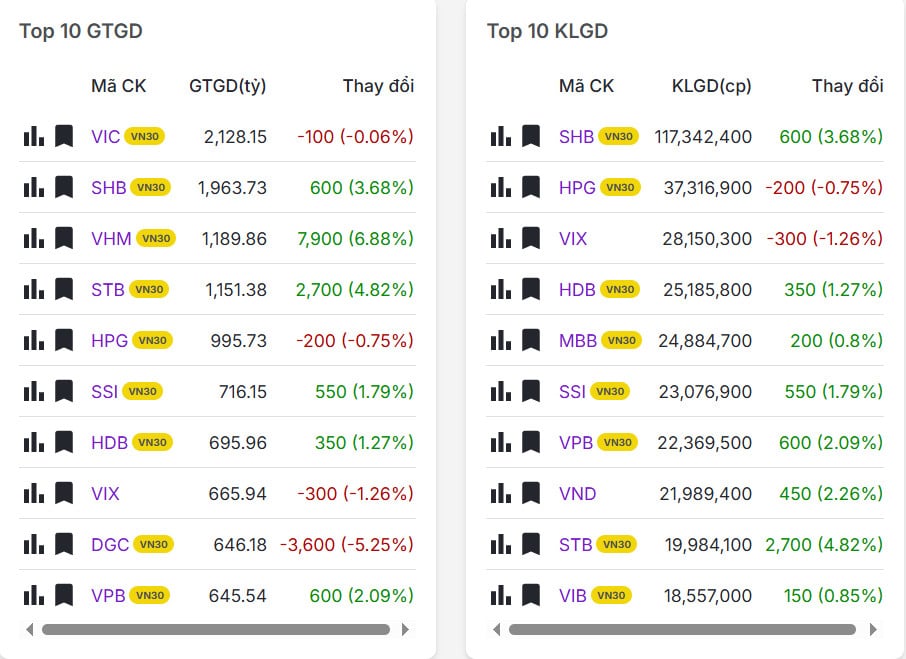906x659 pixels.
Task: Bookmark SHB in Top 10 GTGD list
Action: pyautogui.click(x=64, y=187)
